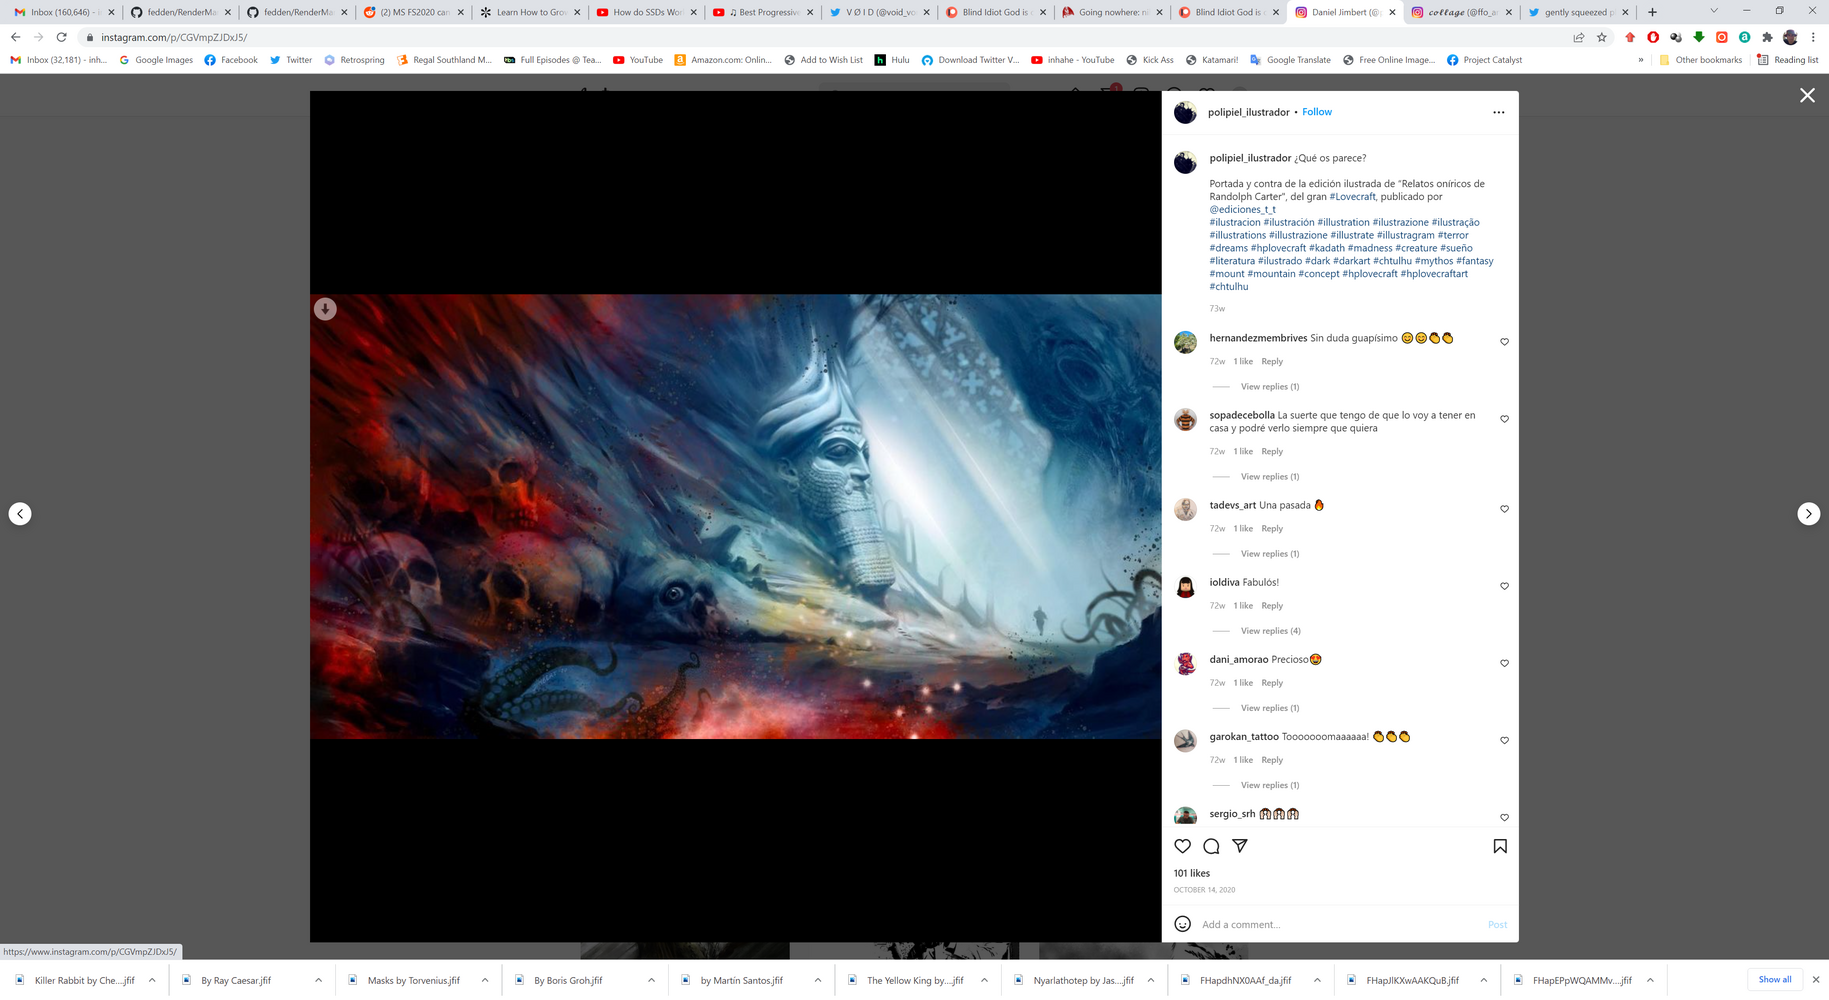Follow polipiel_ilustrador
1829x1000 pixels.
1317,112
